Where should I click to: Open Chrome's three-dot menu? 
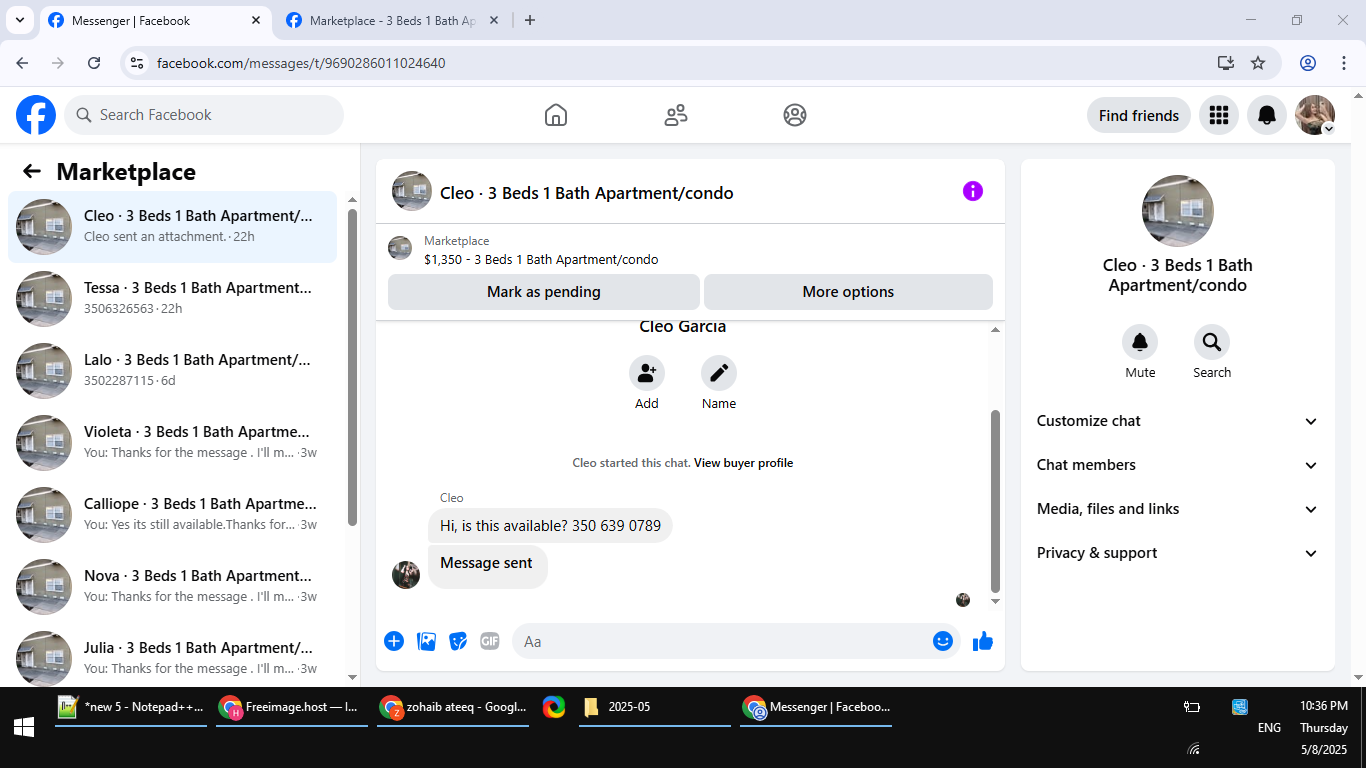[1344, 63]
